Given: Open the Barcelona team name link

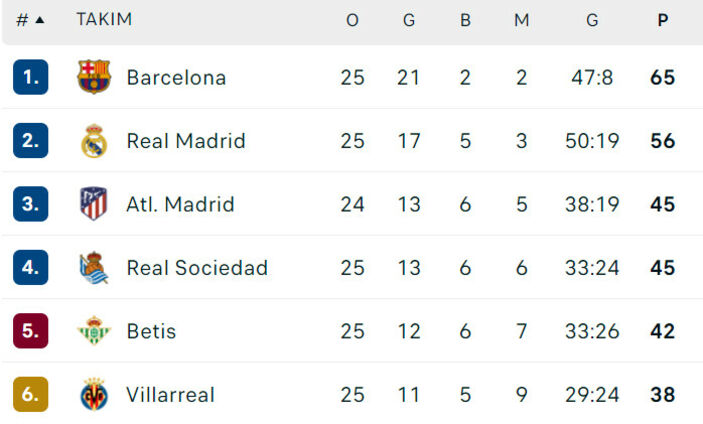Looking at the screenshot, I should point(176,77).
